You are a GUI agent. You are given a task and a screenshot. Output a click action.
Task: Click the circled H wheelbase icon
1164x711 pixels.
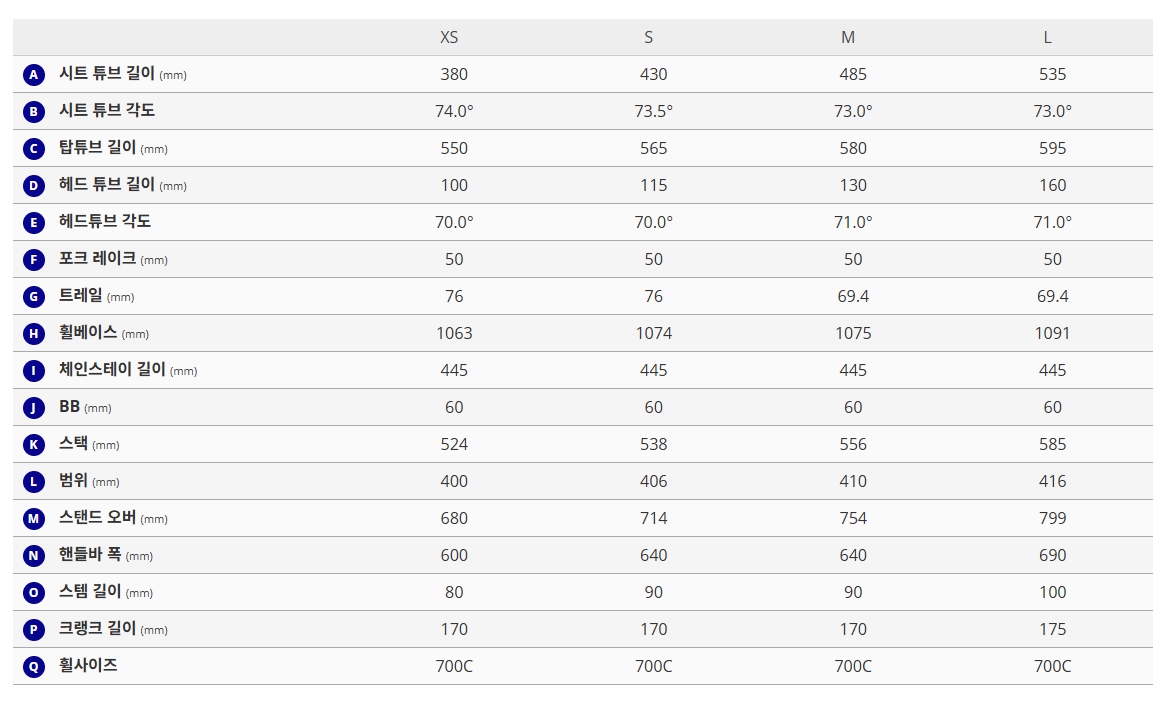tap(34, 334)
